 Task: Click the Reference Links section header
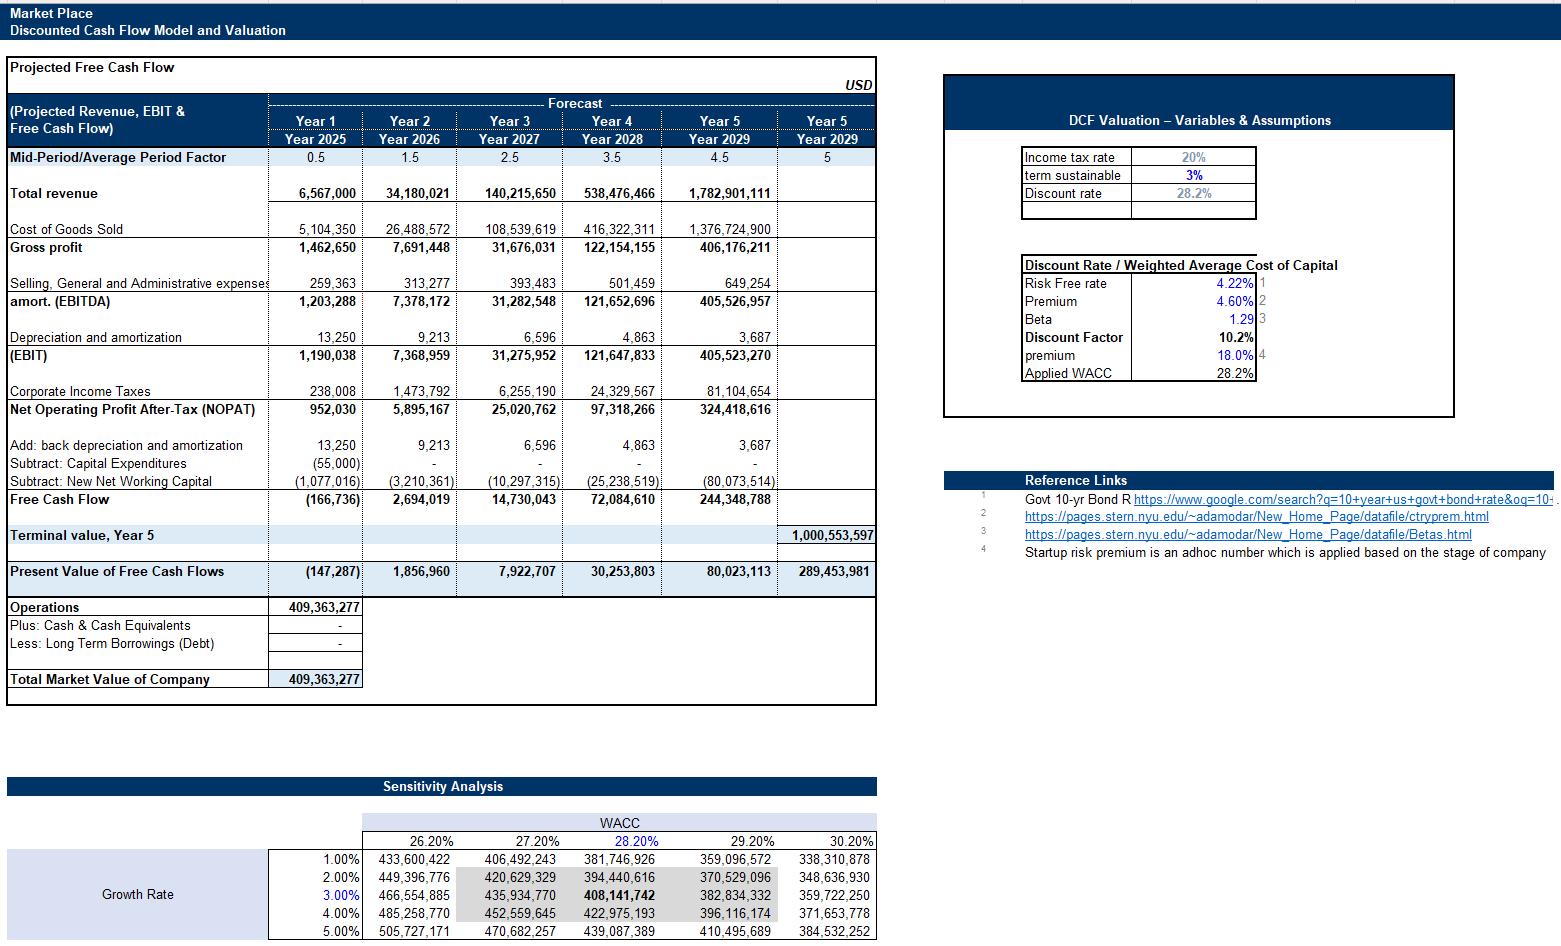[1075, 480]
